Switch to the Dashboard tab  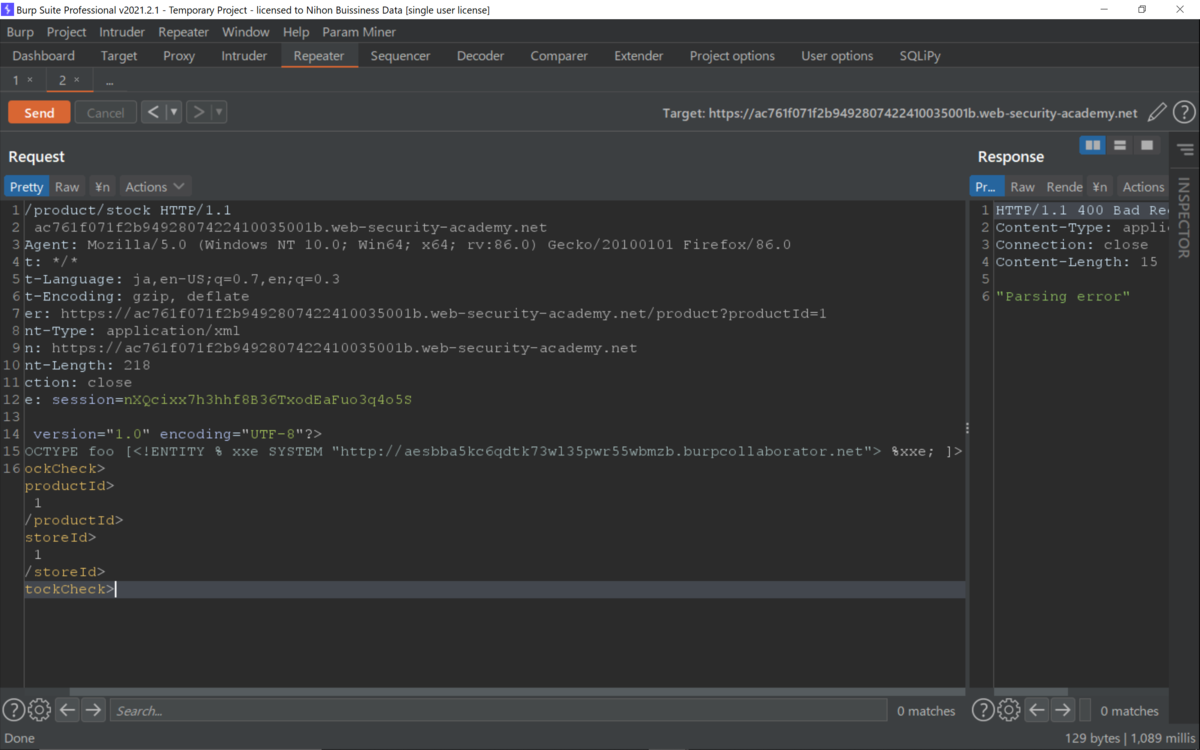[x=44, y=56]
